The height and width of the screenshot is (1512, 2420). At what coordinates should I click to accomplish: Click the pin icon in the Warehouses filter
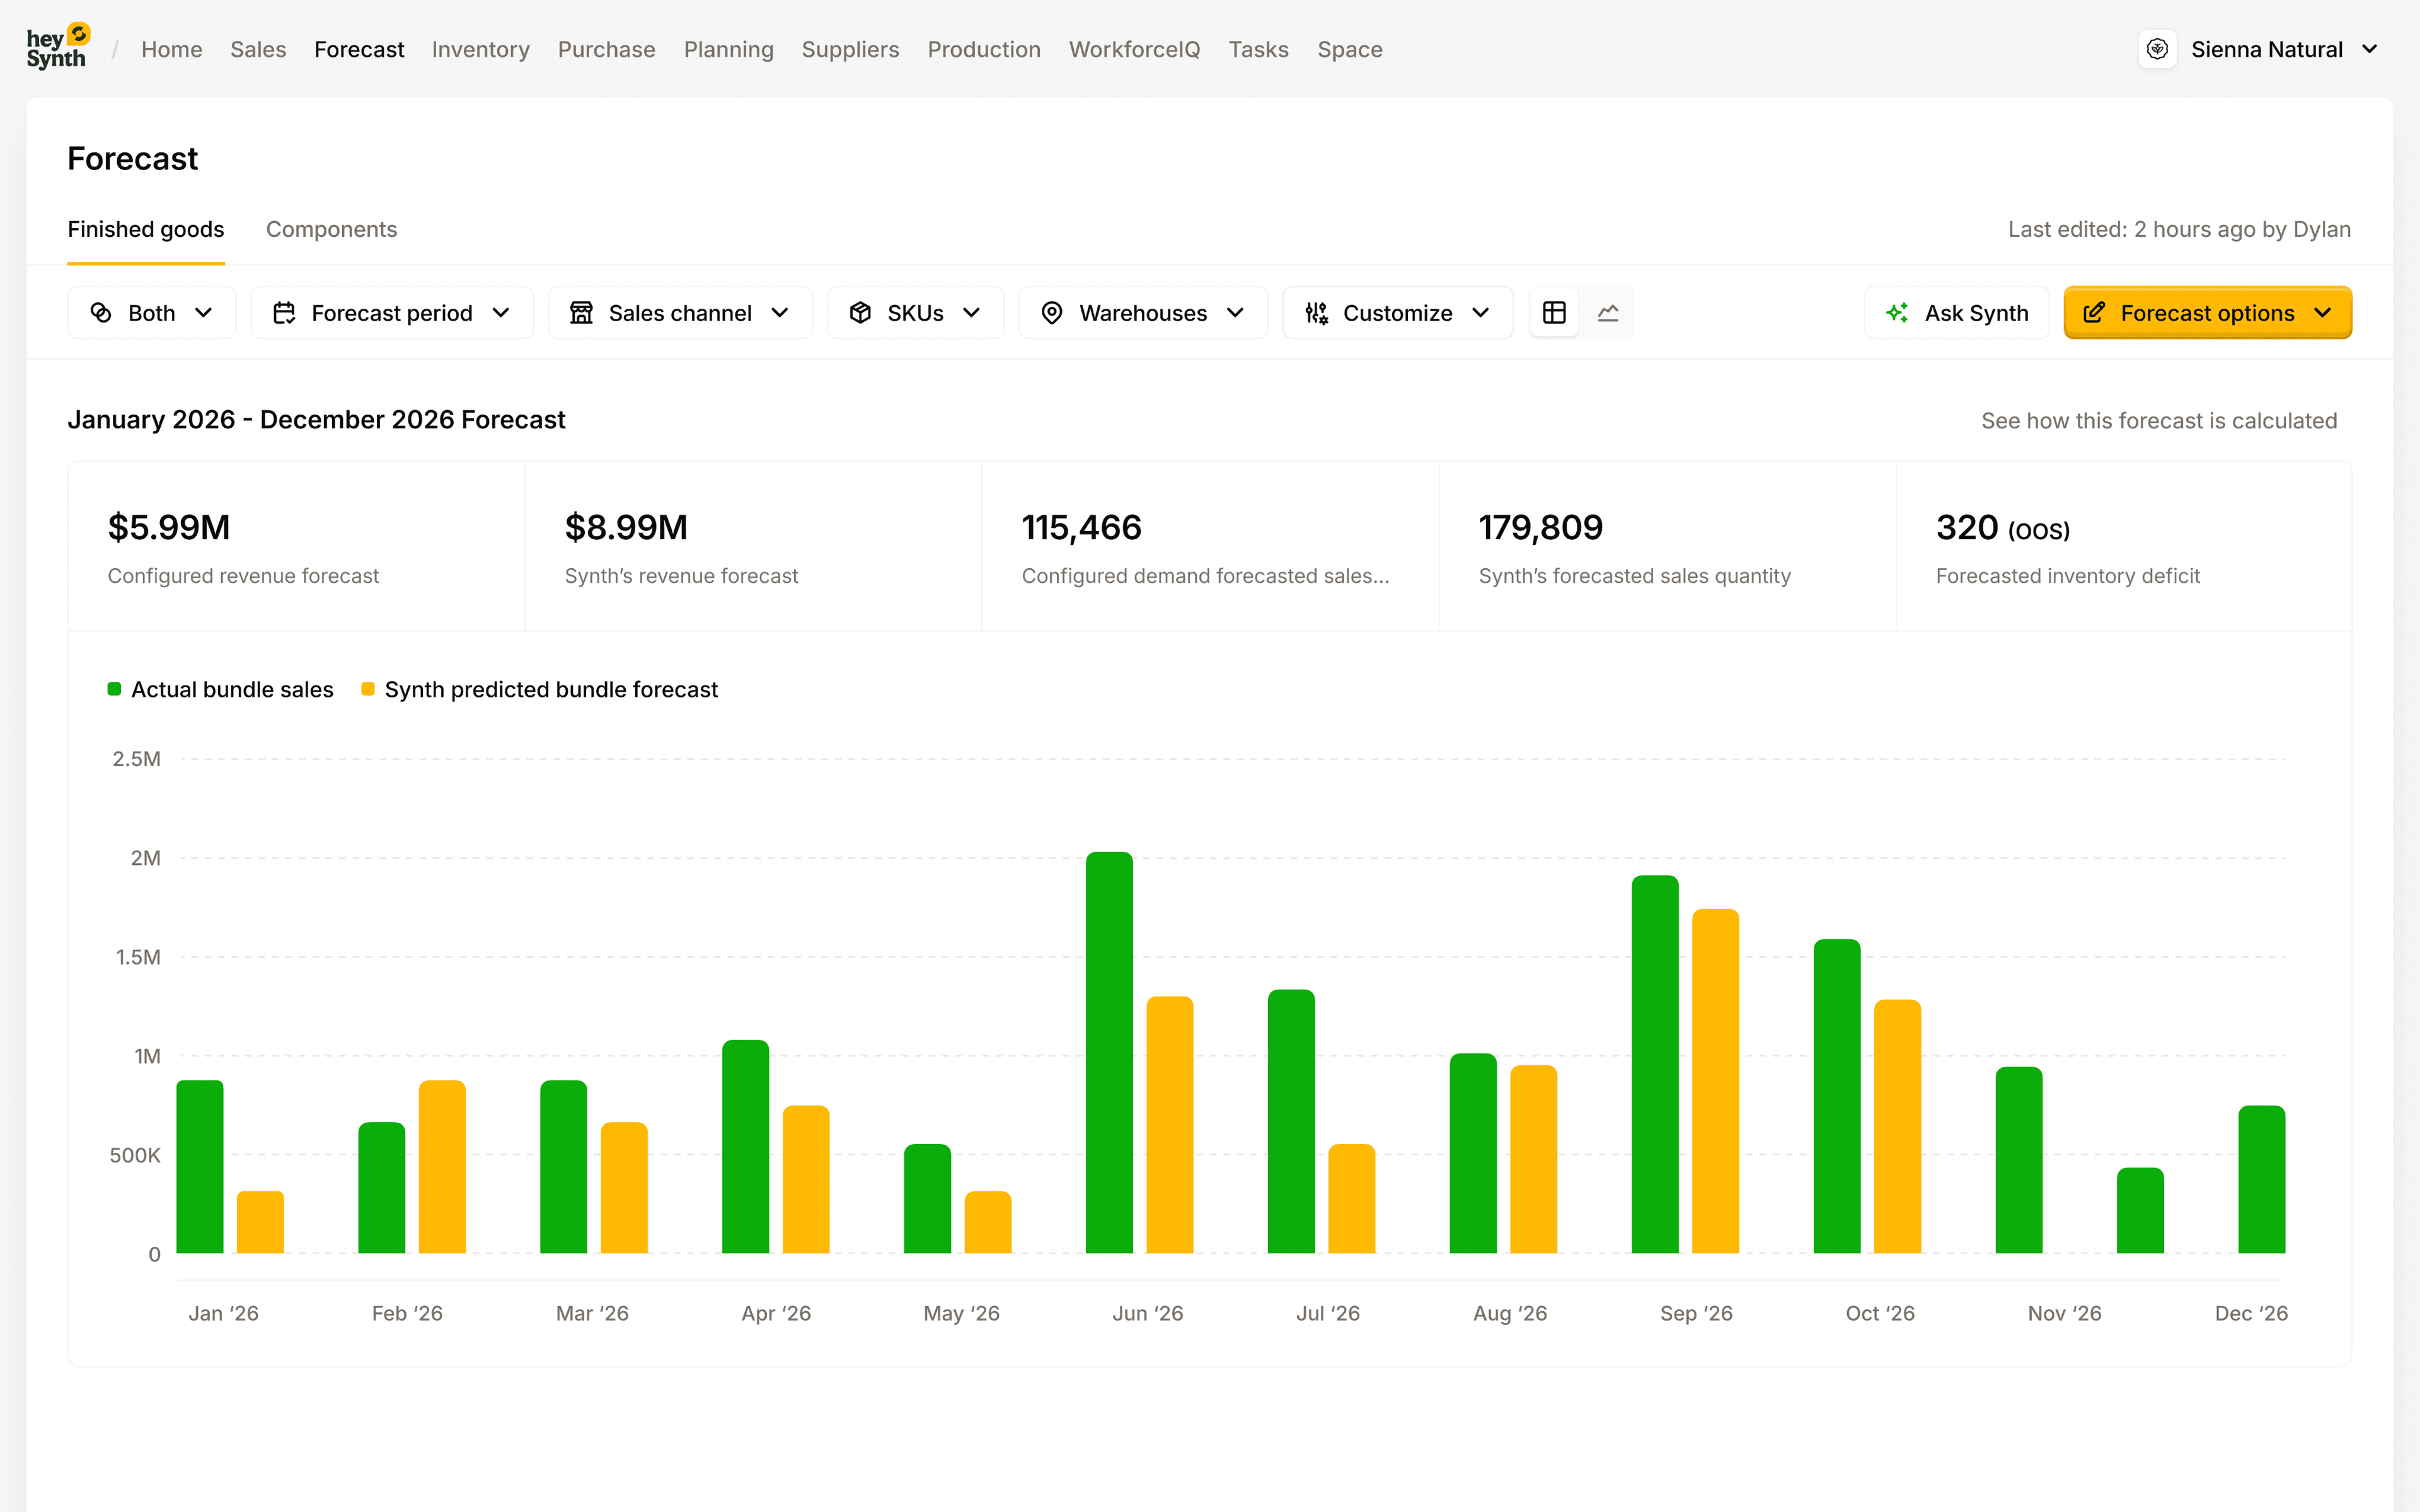[1052, 312]
